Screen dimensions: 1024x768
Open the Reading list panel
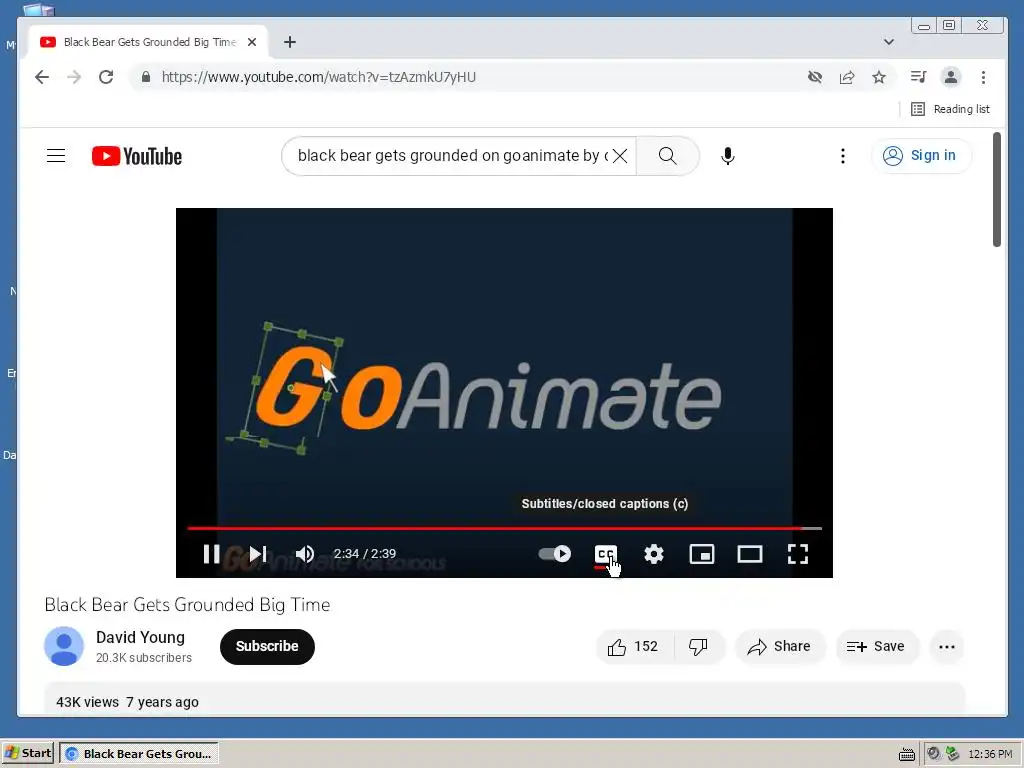950,109
